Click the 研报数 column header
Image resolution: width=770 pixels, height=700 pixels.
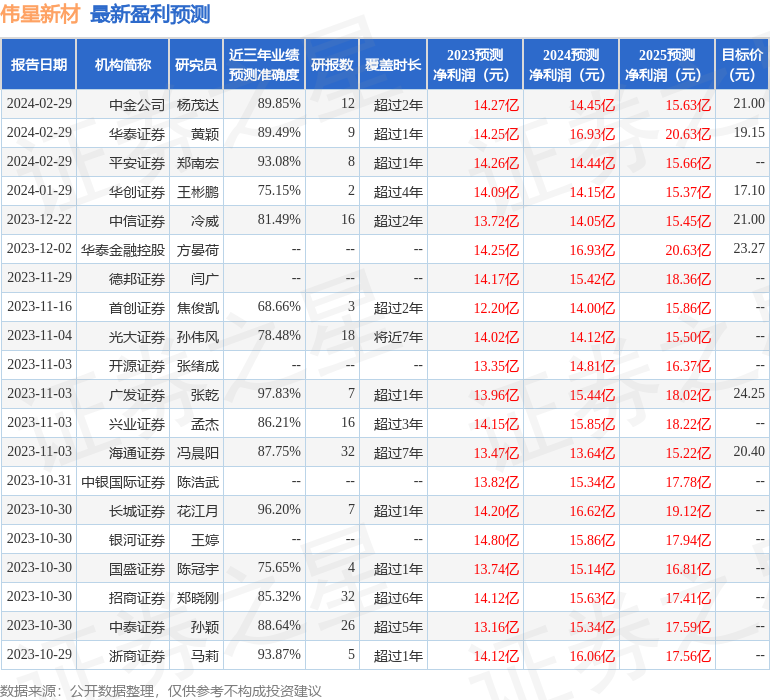tap(332, 64)
